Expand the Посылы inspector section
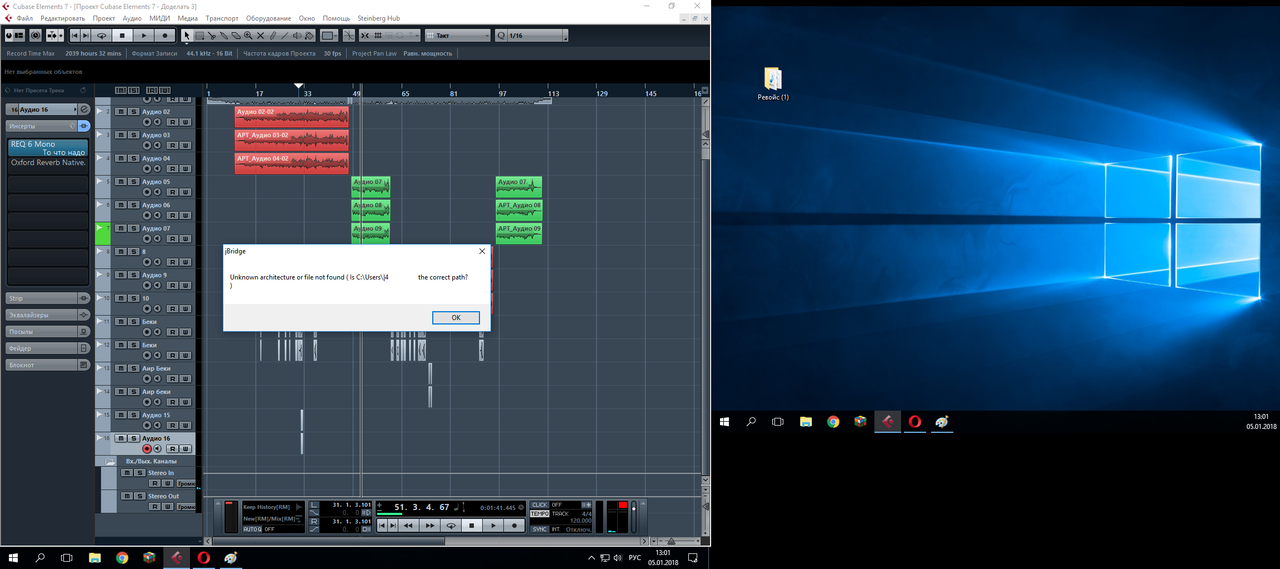 pos(46,331)
